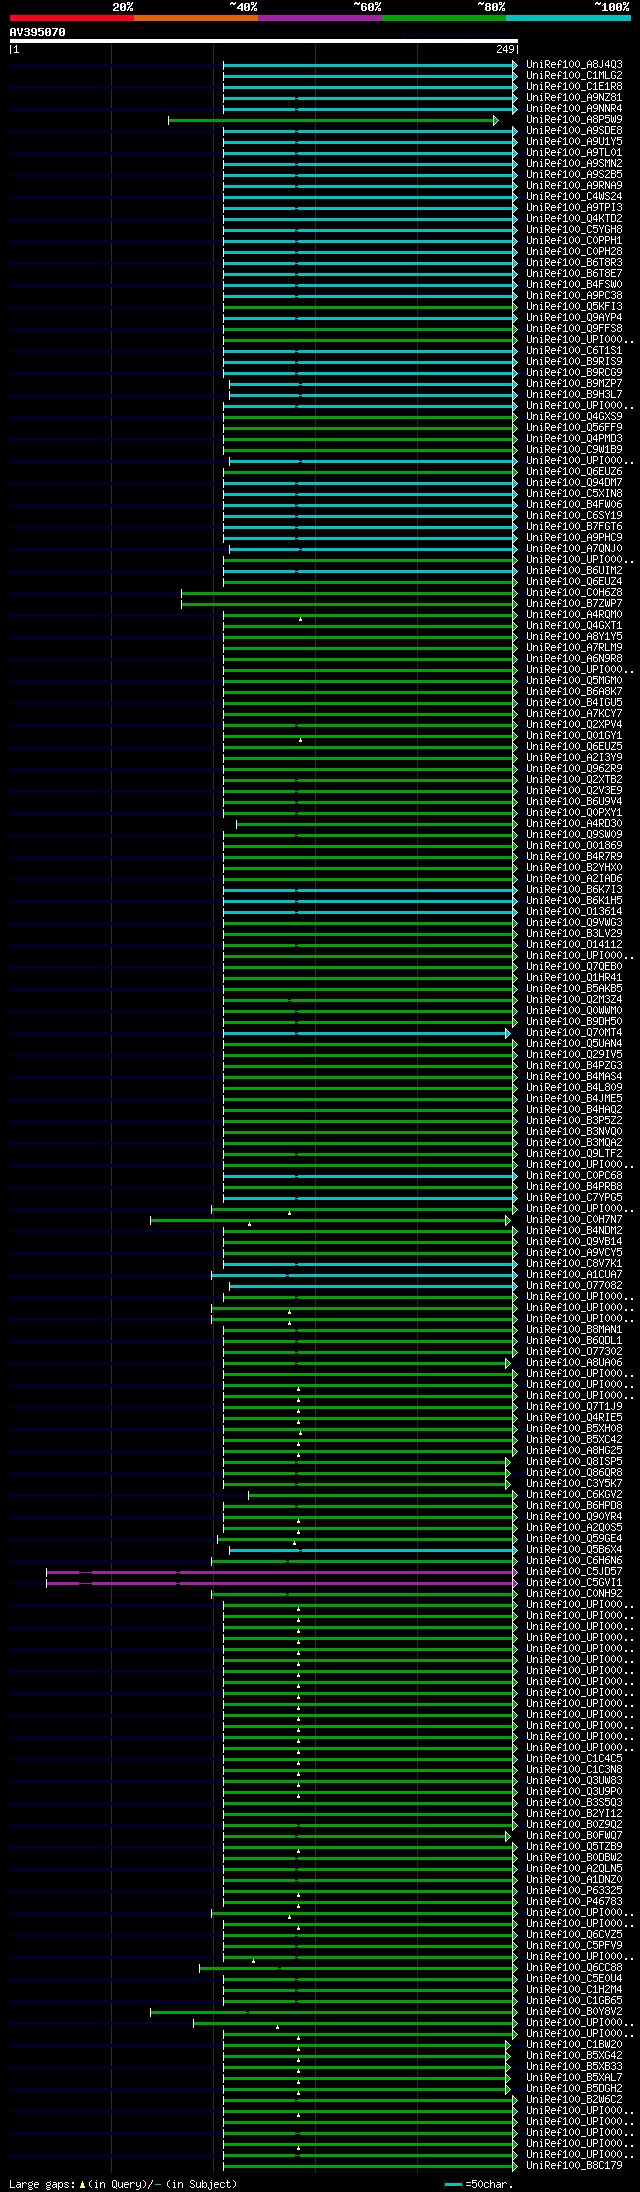Open hit UniRef100_A9NNR4
Image resolution: width=640 pixels, height=2192 pixels.
click(x=574, y=108)
